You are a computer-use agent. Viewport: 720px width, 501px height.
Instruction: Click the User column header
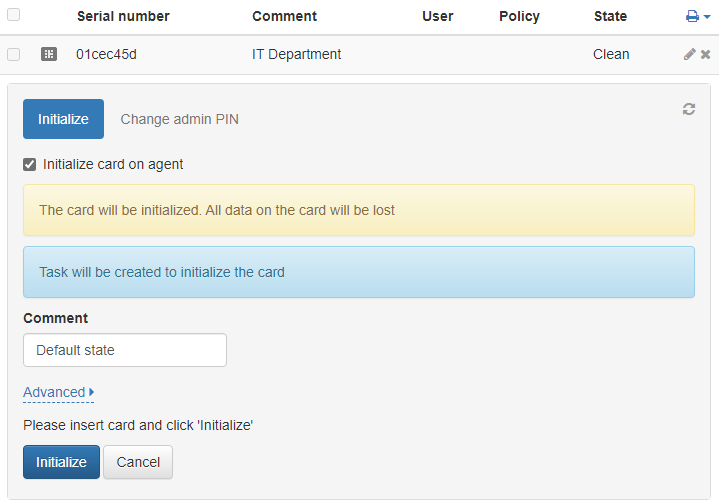coord(438,16)
